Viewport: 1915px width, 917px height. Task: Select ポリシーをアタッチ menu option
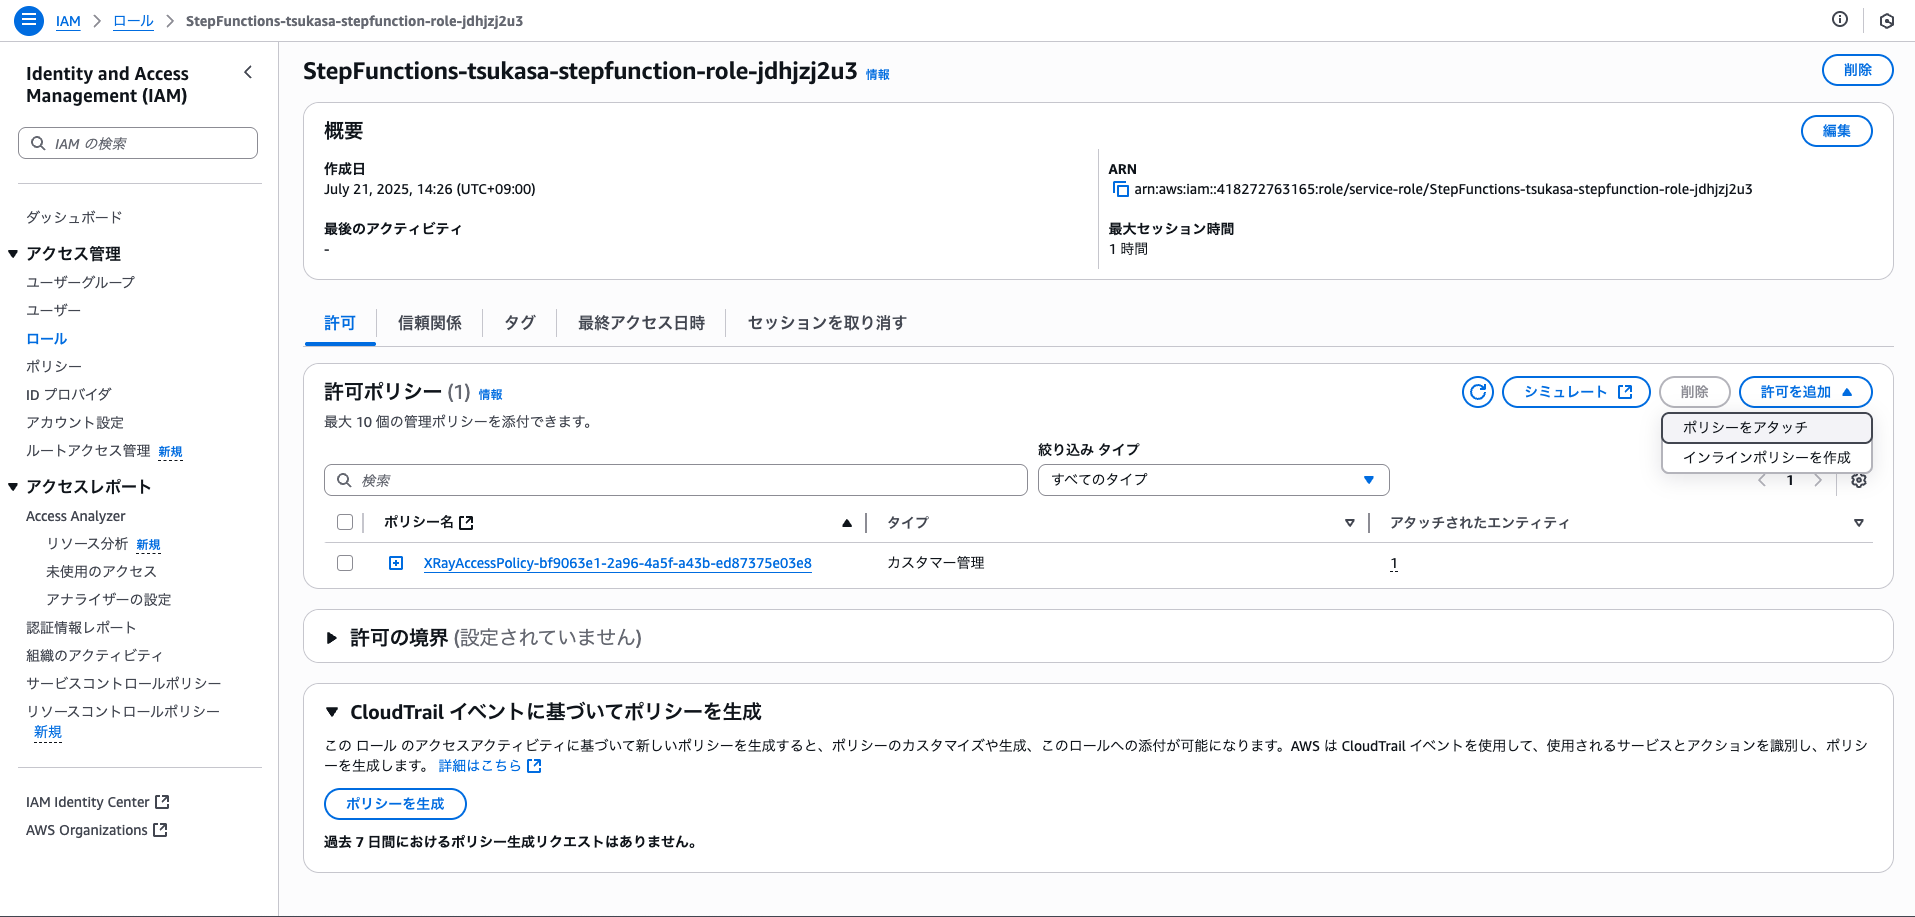point(1767,427)
